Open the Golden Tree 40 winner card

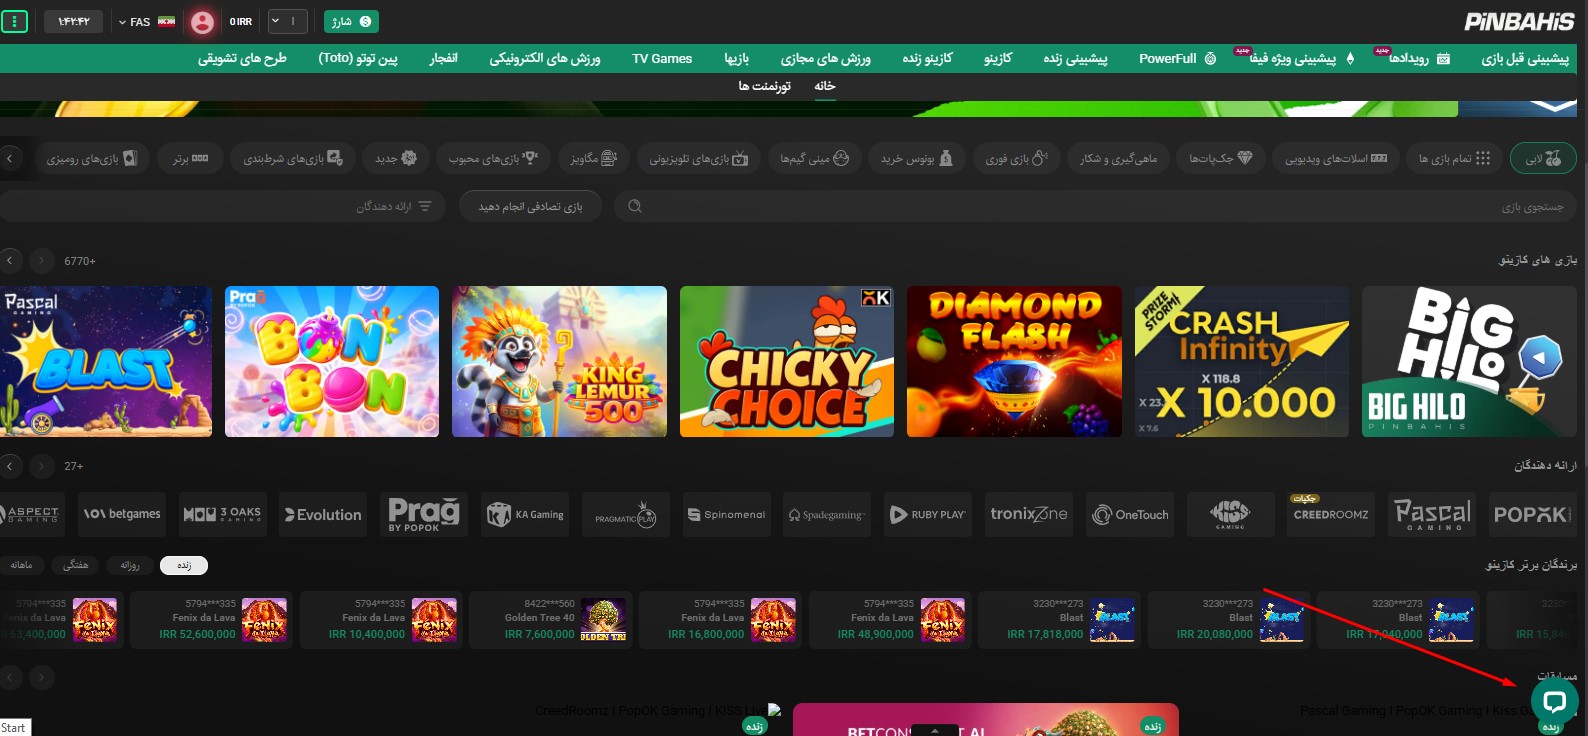[x=551, y=620]
